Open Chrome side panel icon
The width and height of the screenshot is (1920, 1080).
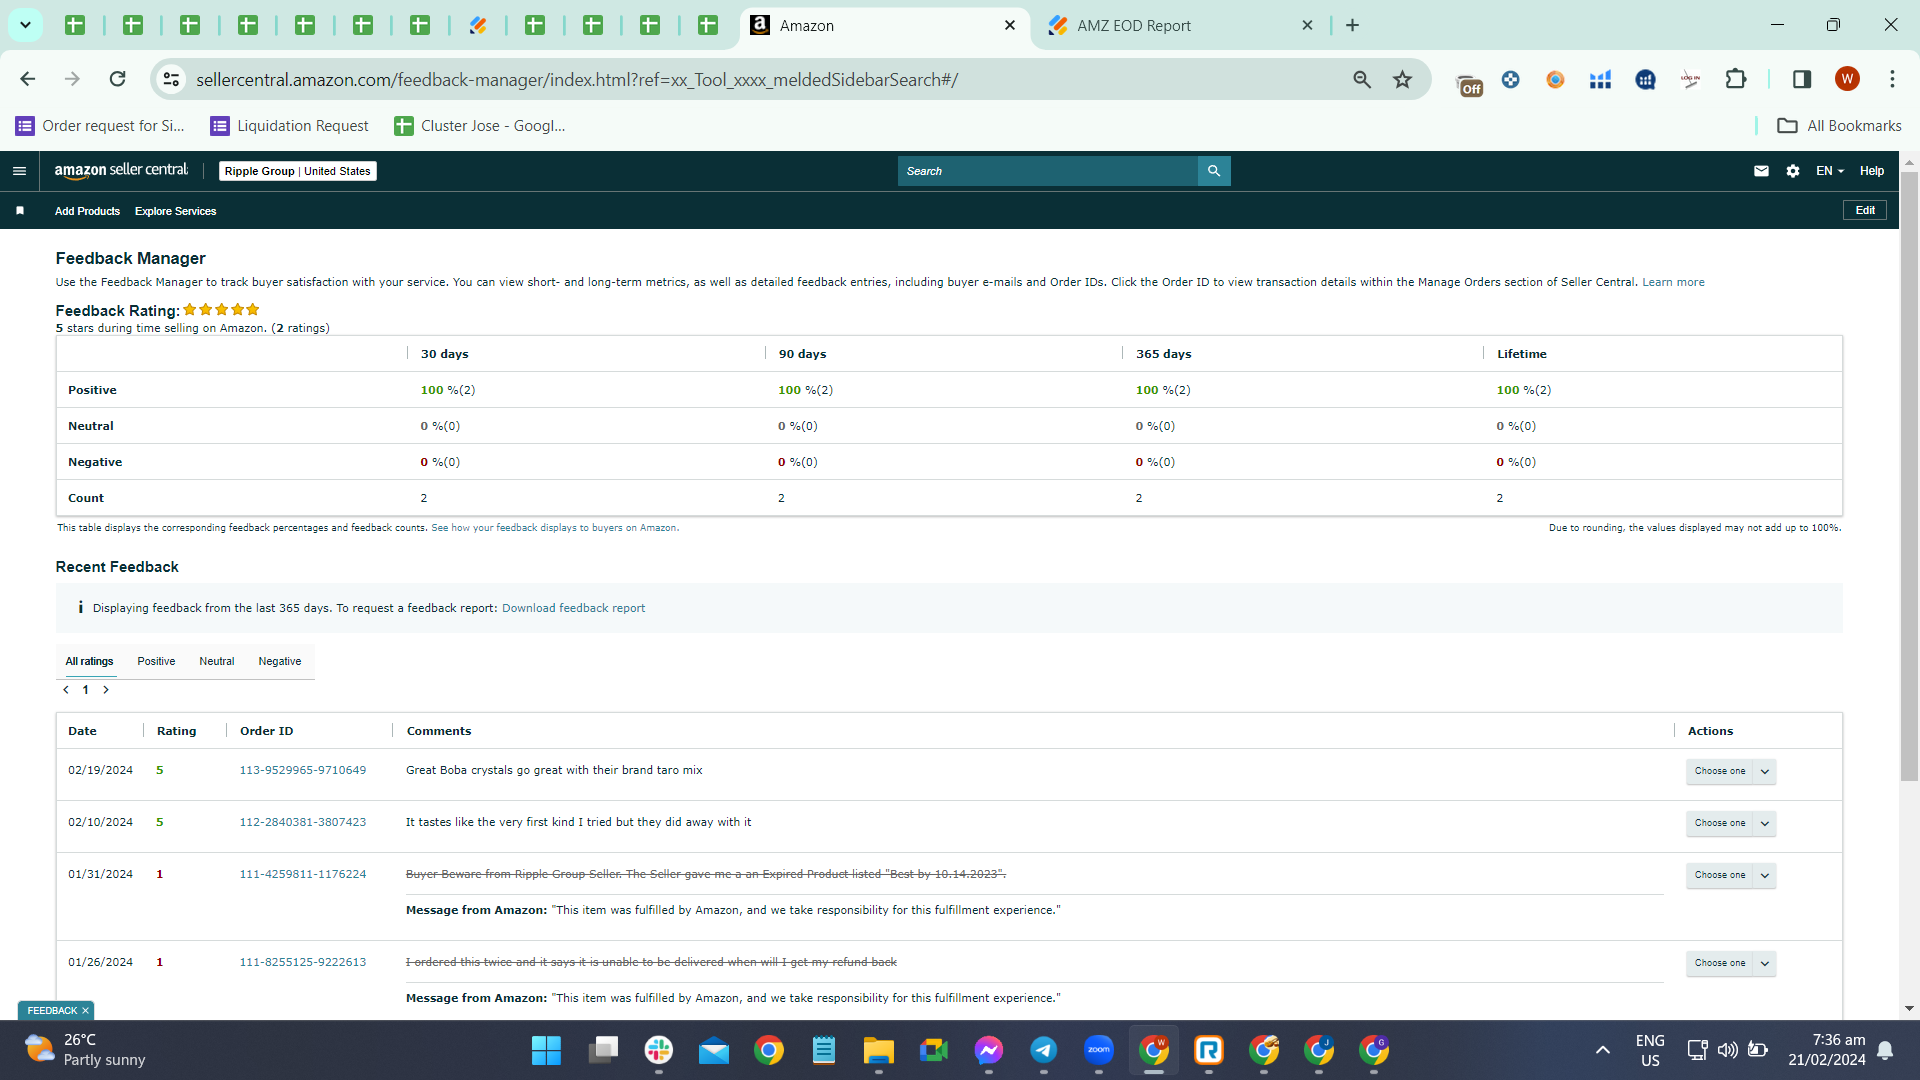coord(1802,79)
